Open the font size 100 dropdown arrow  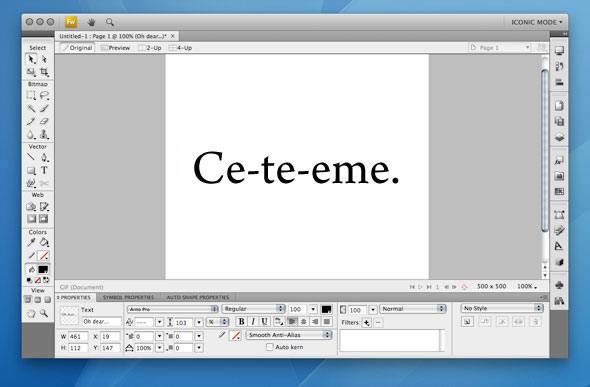pyautogui.click(x=313, y=309)
